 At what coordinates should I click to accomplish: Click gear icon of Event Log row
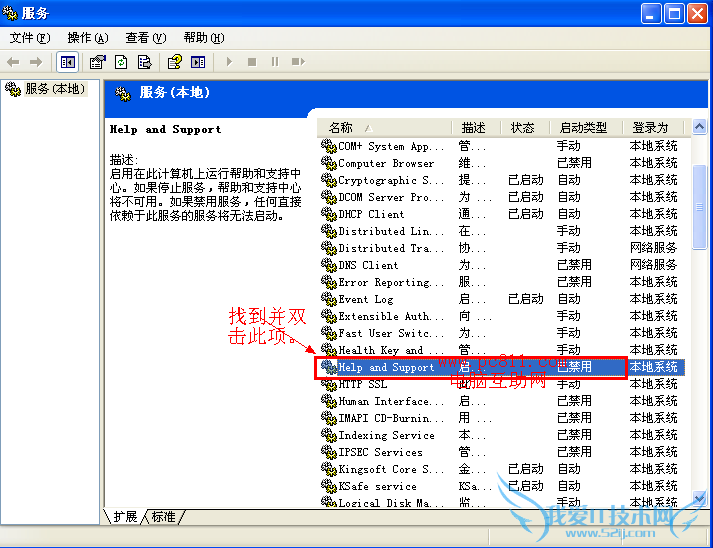point(328,299)
